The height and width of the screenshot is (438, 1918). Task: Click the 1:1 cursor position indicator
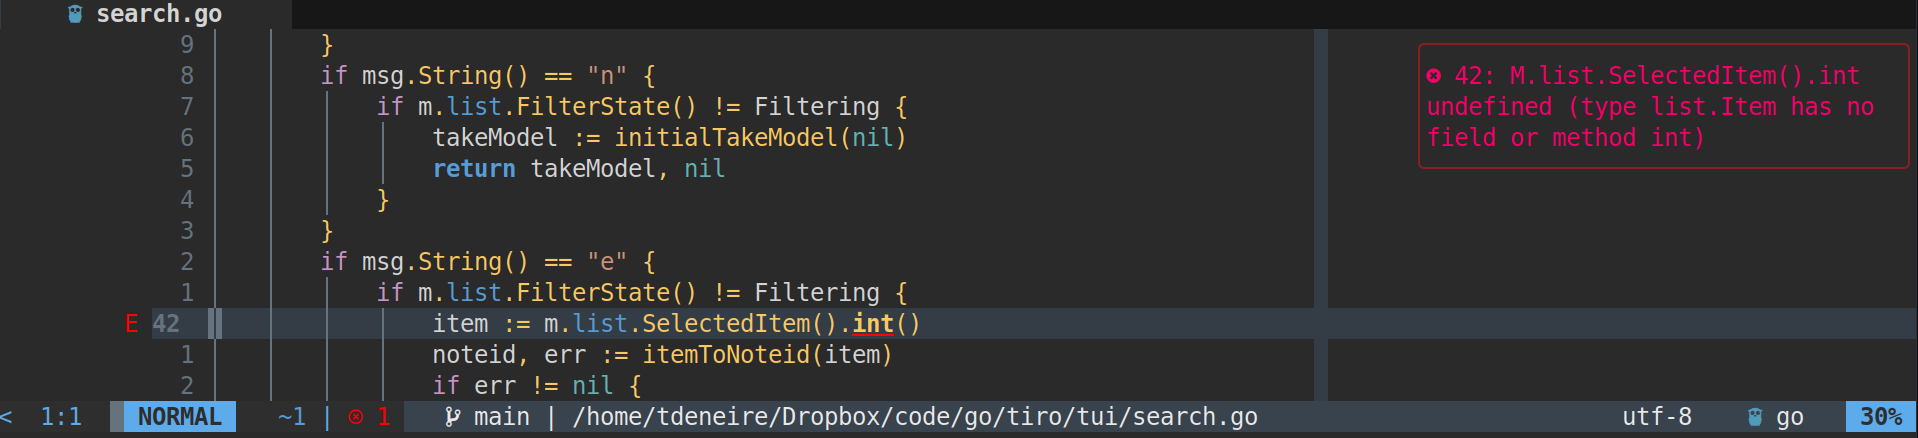tap(61, 417)
